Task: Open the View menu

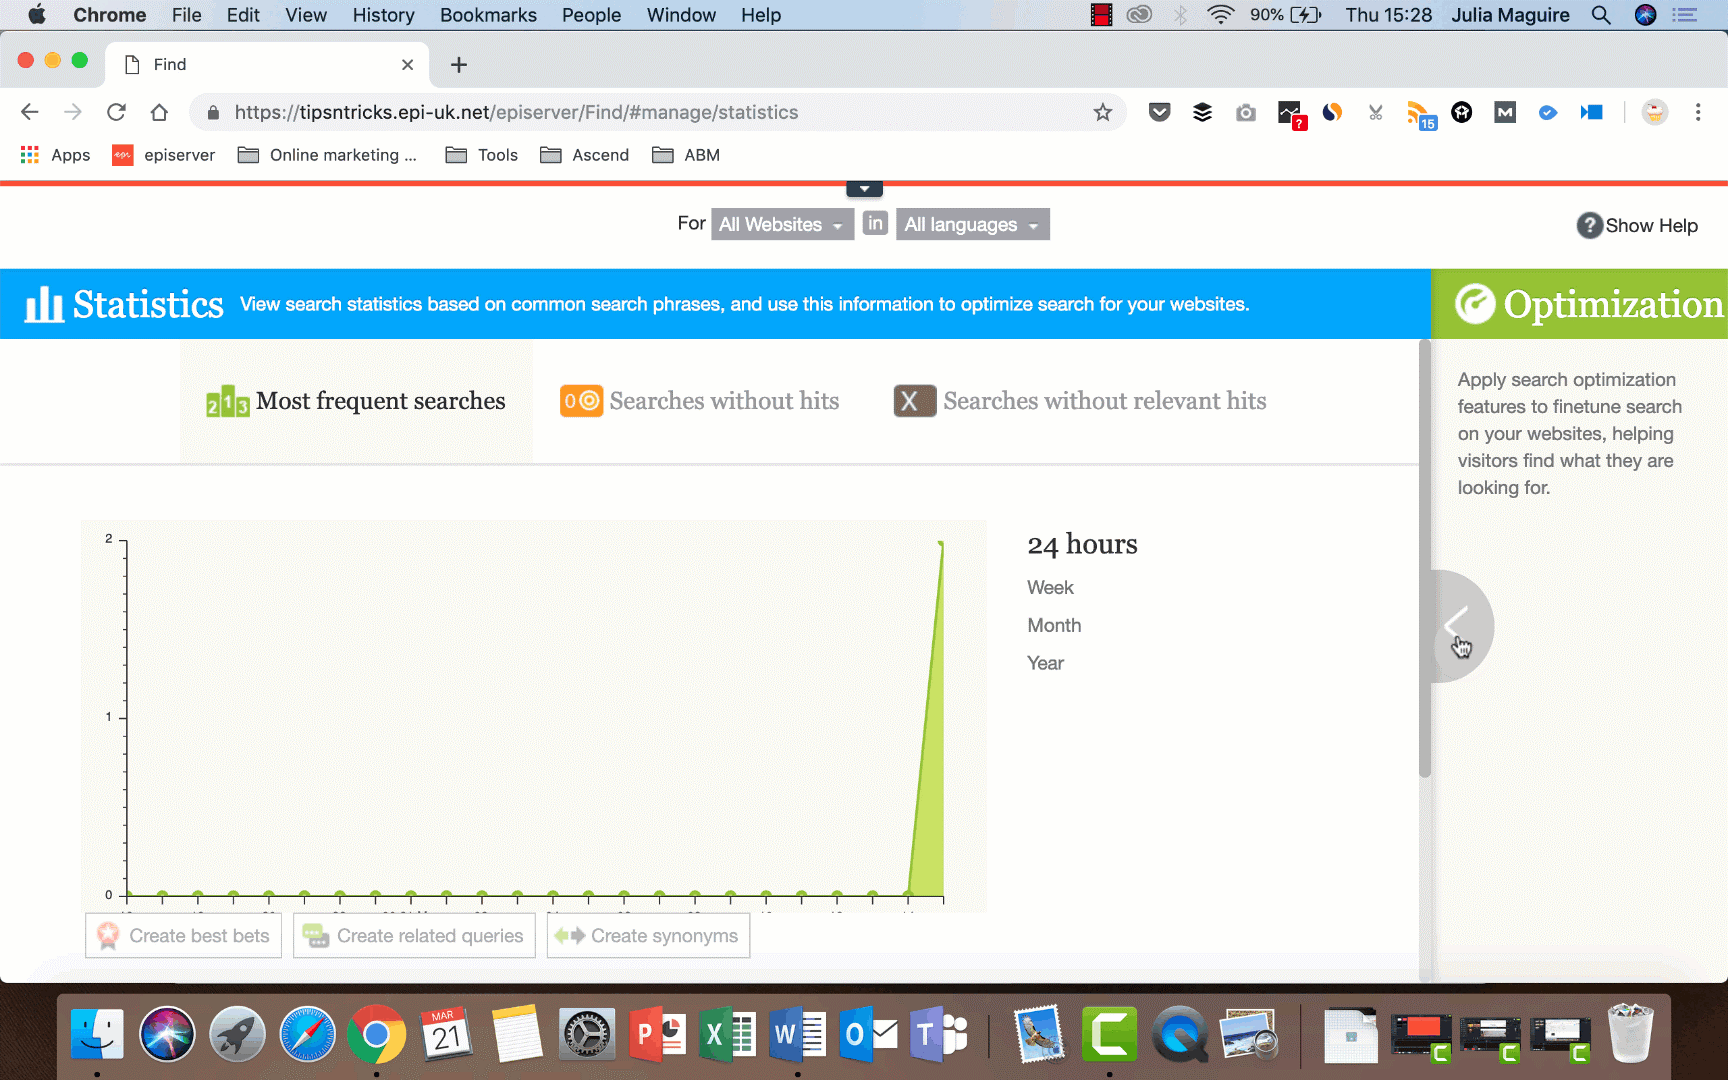Action: pyautogui.click(x=306, y=15)
